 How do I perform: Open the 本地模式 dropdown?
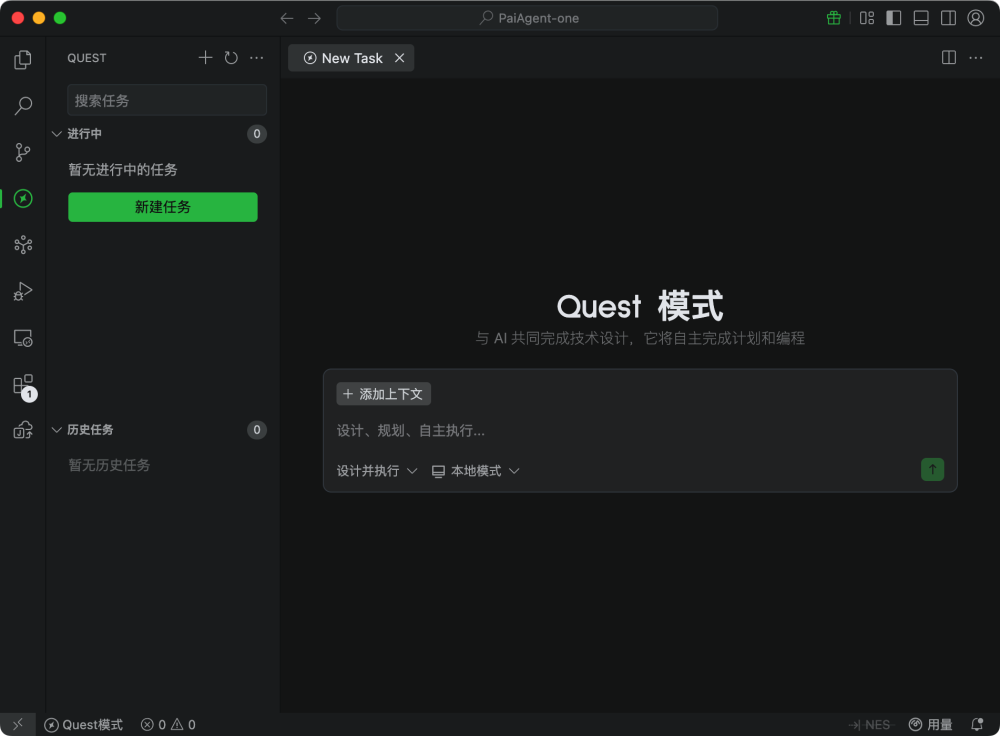pyautogui.click(x=476, y=469)
